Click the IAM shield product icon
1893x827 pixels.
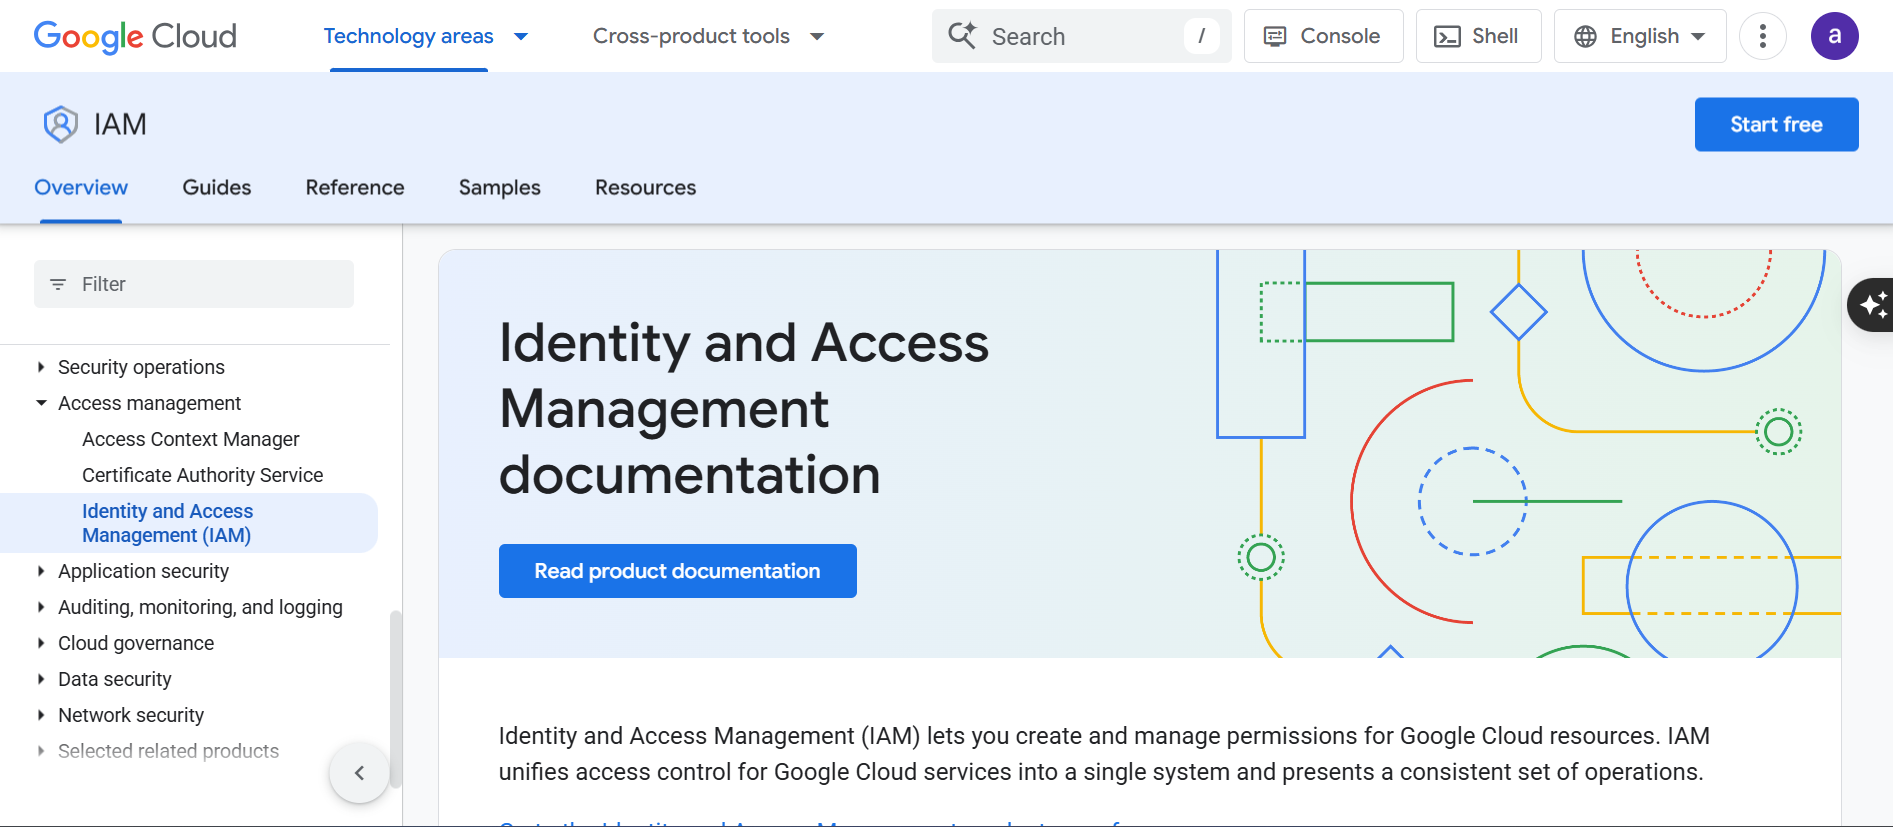pos(60,124)
